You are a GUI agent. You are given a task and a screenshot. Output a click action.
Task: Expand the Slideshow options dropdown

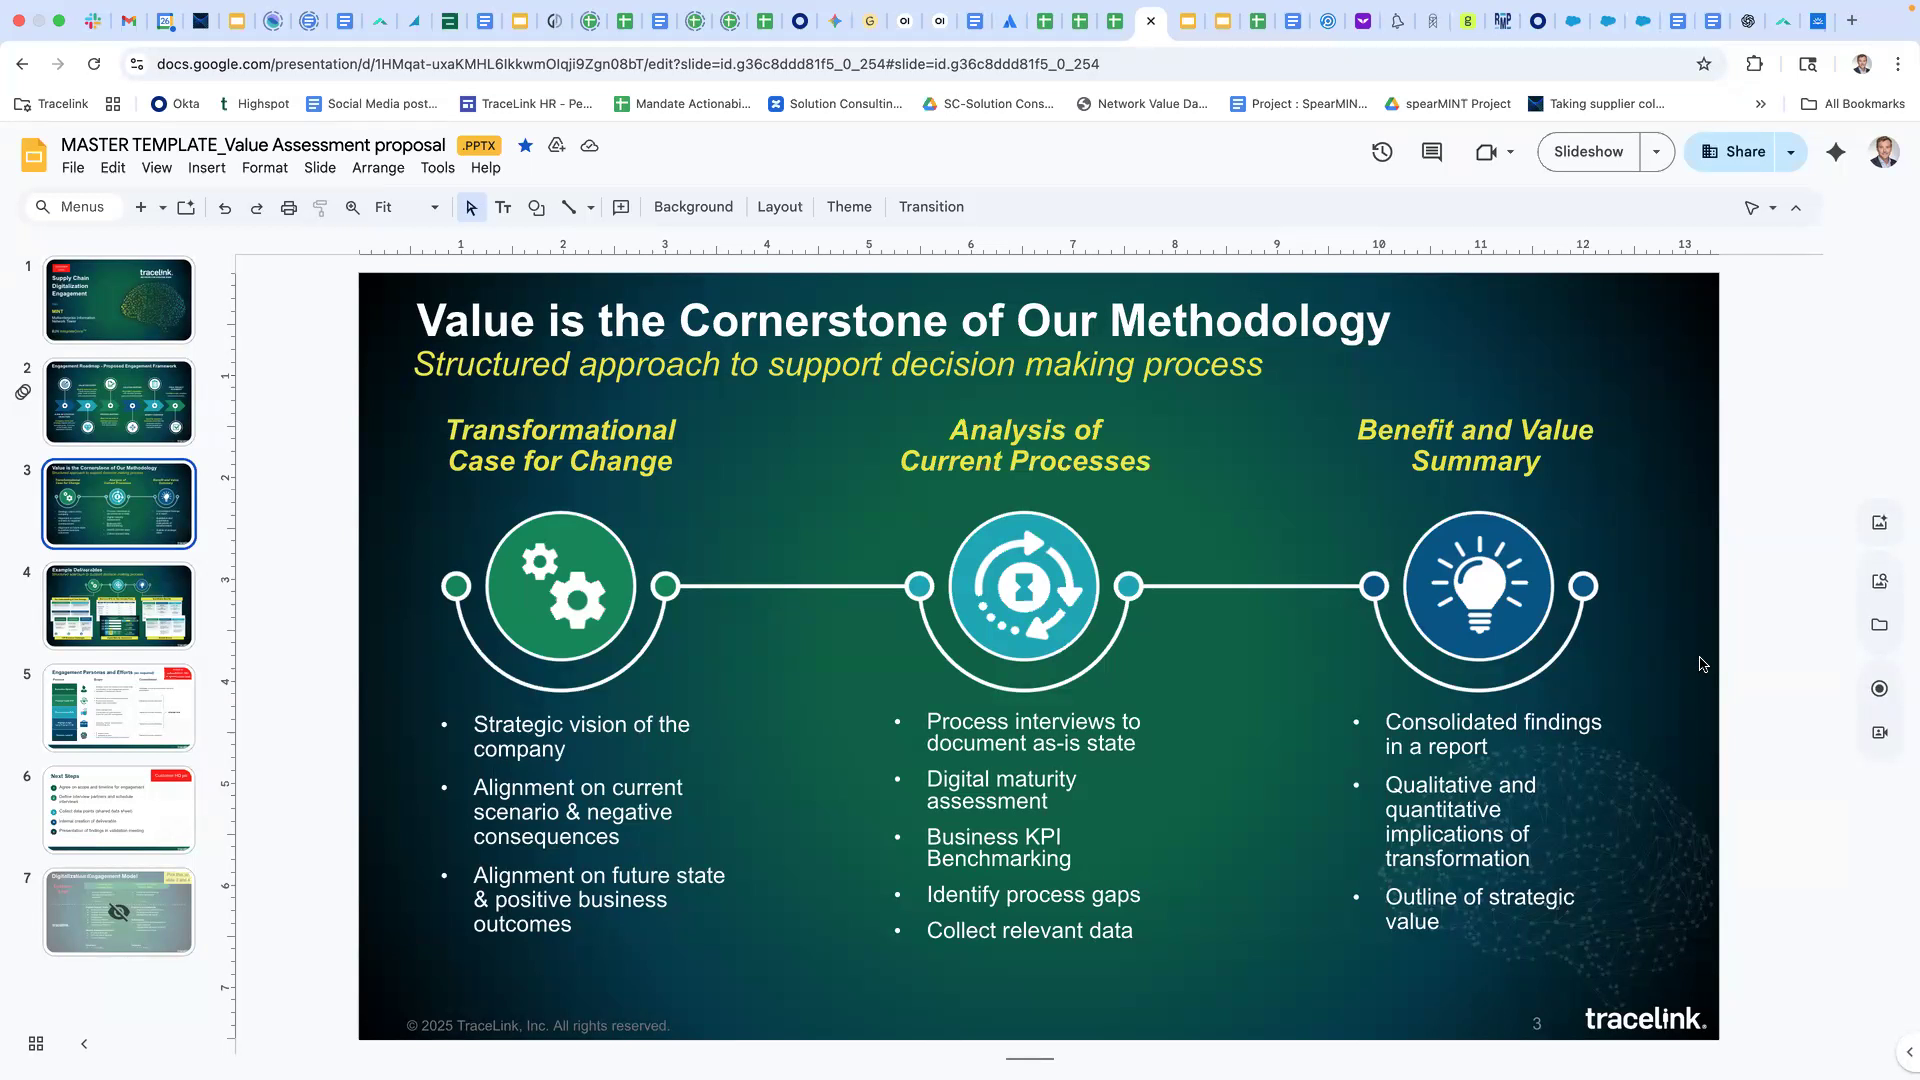pyautogui.click(x=1656, y=152)
